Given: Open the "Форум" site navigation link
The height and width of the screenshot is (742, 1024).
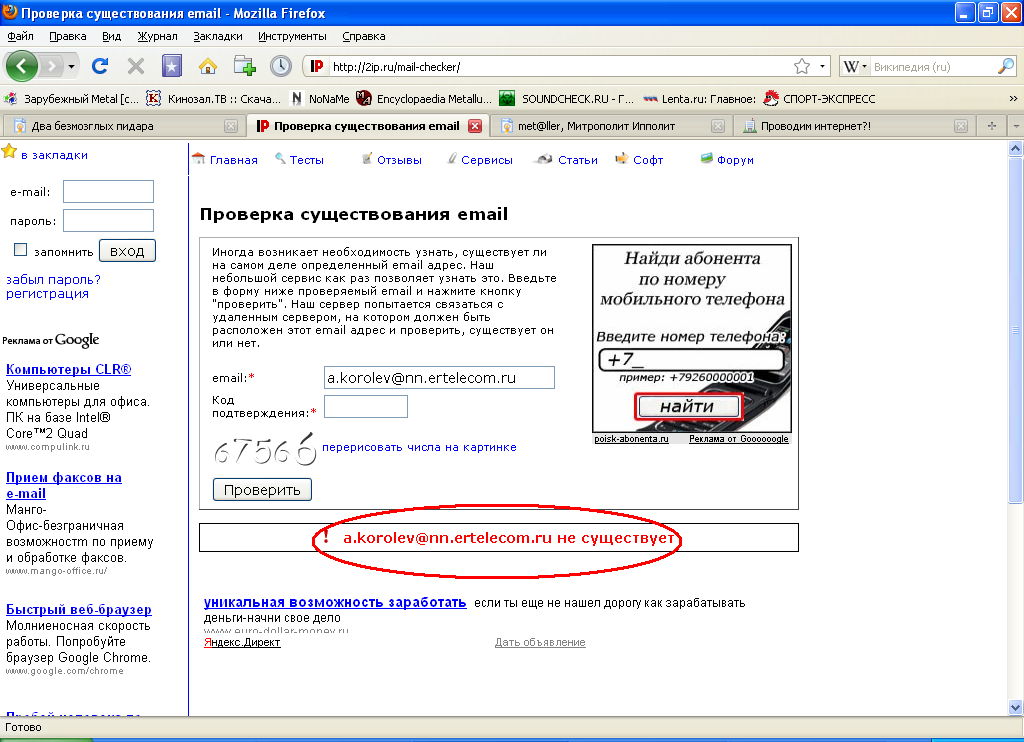Looking at the screenshot, I should tap(735, 160).
